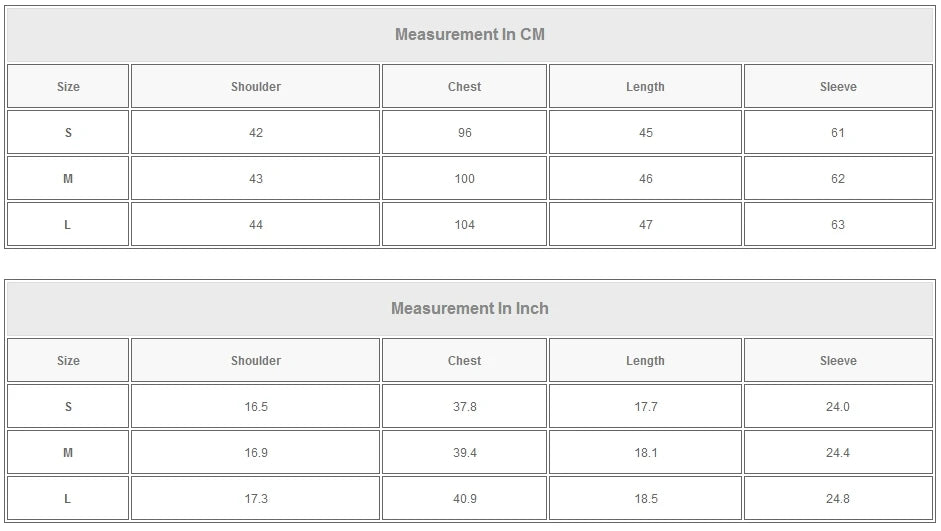941x531 pixels.
Task: Click the "Measurement In CM" table title
Action: pyautogui.click(x=469, y=35)
